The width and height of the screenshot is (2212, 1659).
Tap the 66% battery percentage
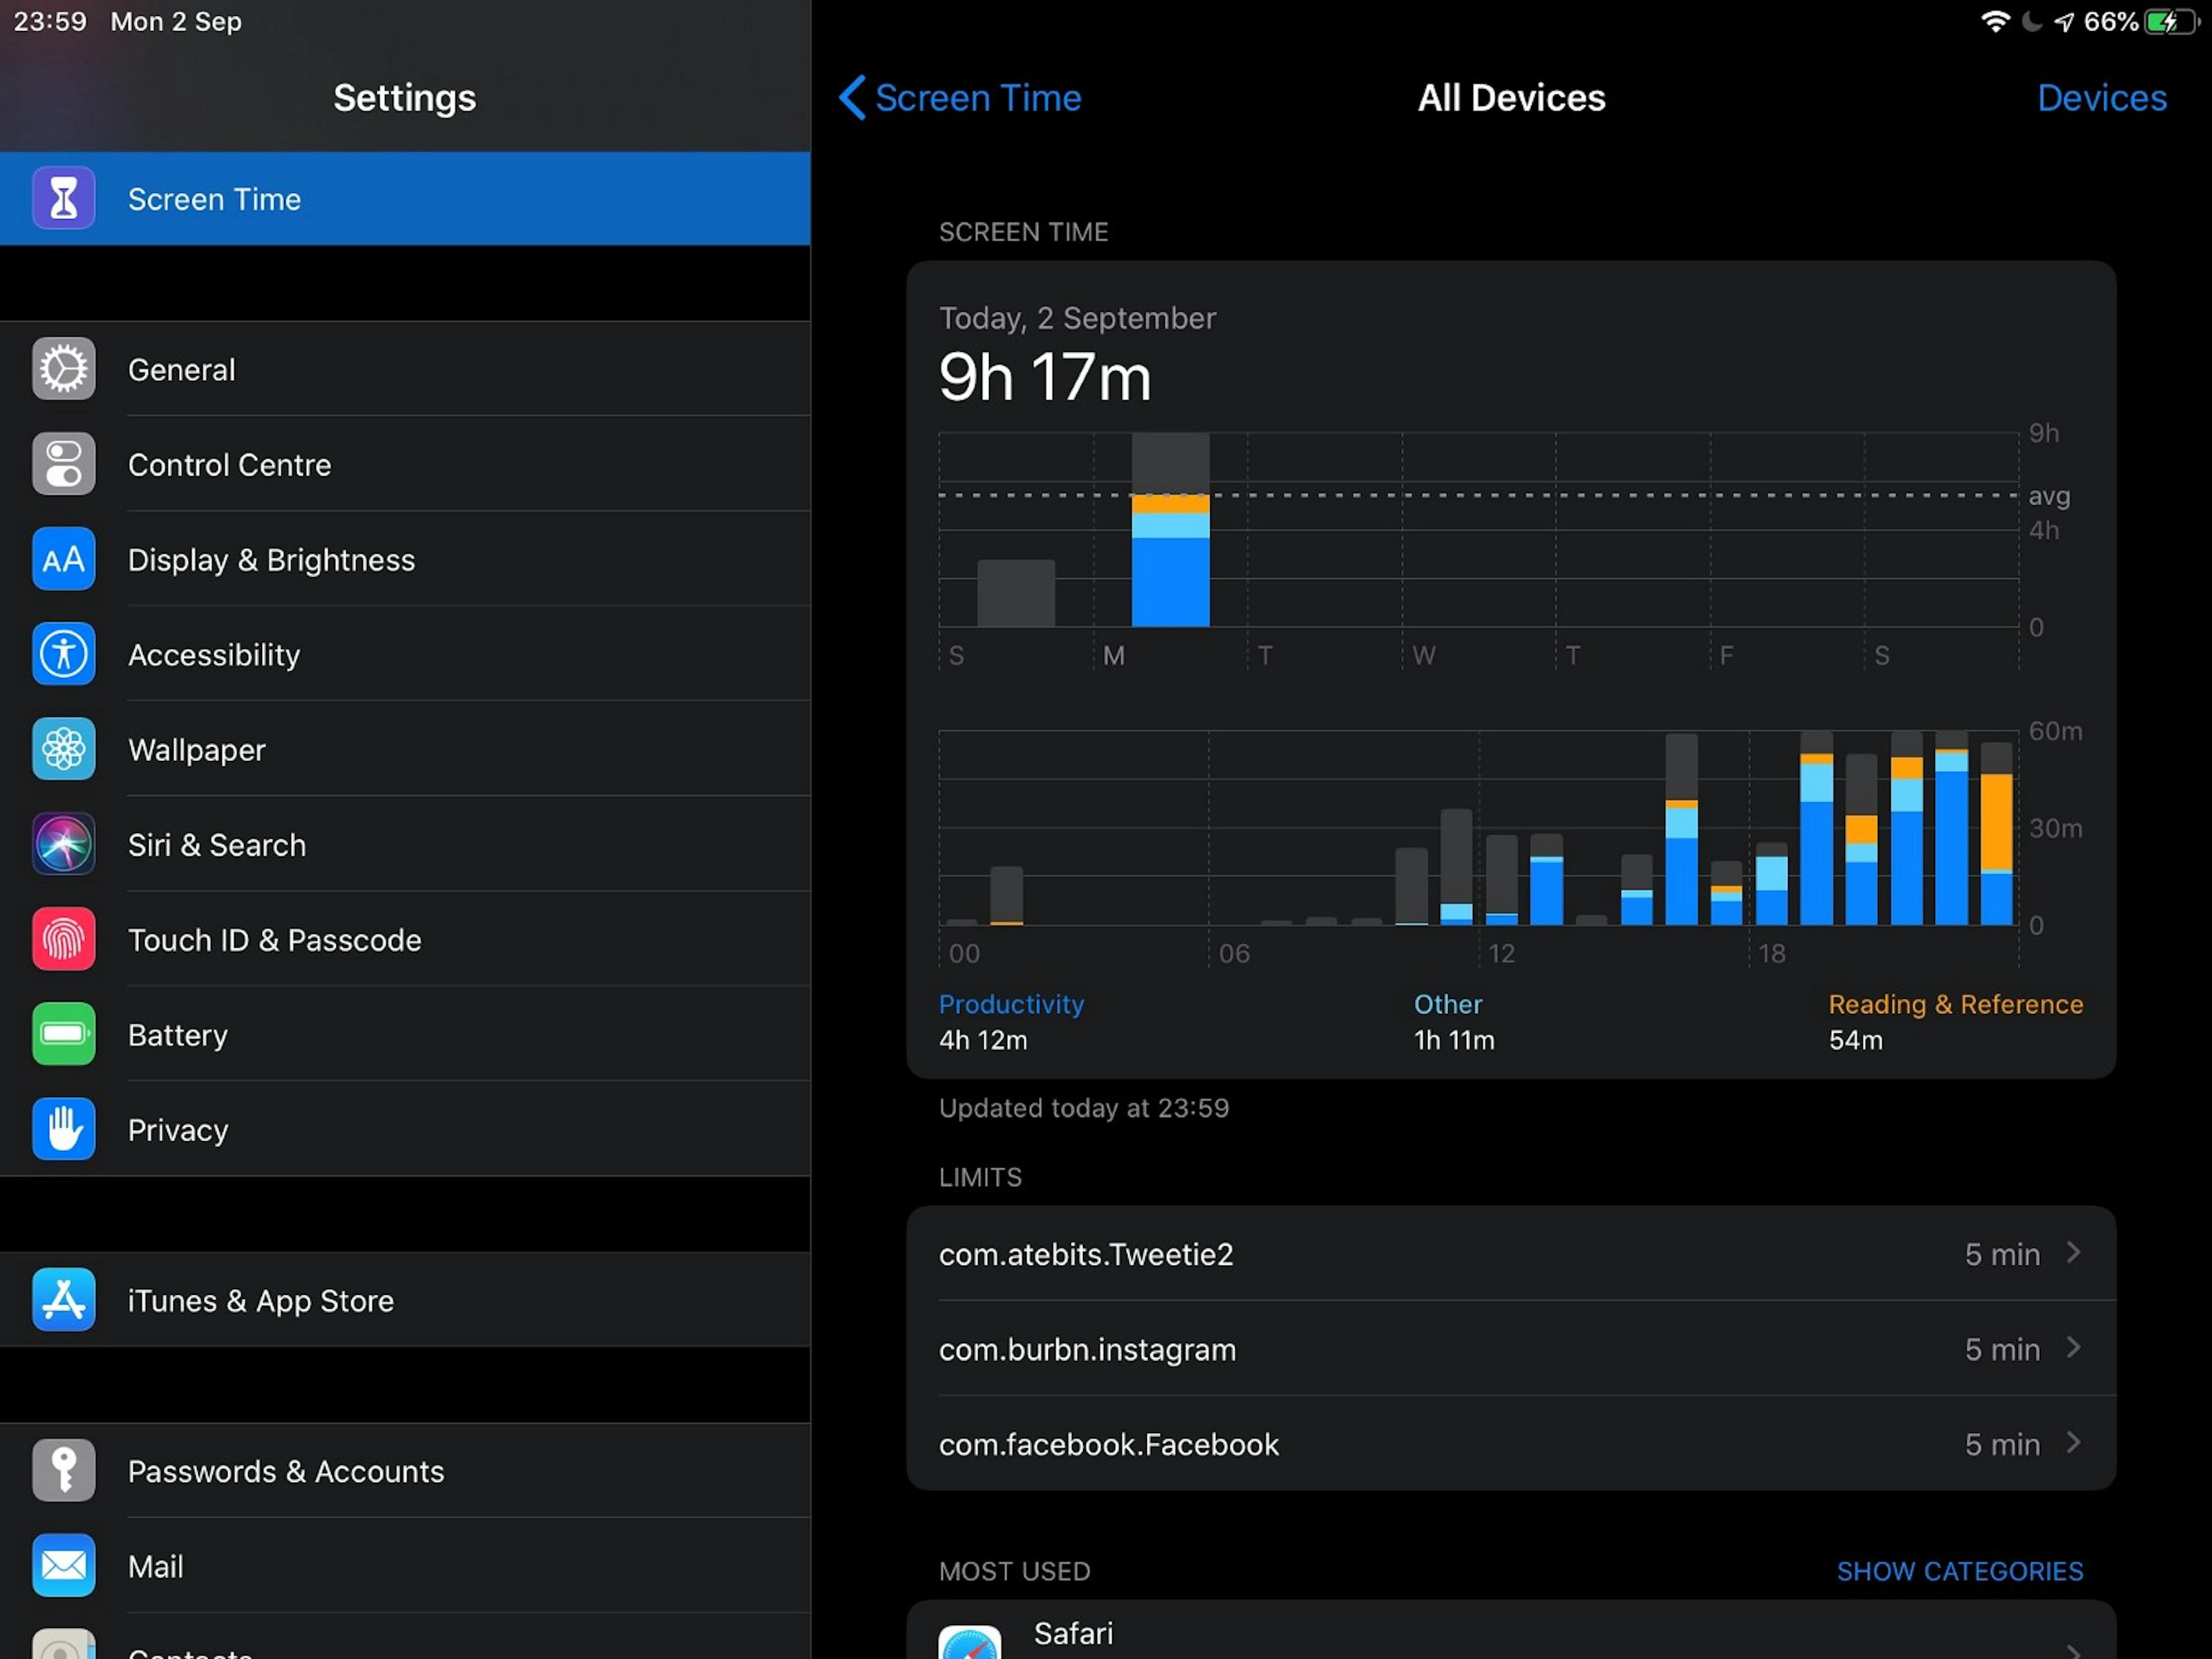point(2111,21)
